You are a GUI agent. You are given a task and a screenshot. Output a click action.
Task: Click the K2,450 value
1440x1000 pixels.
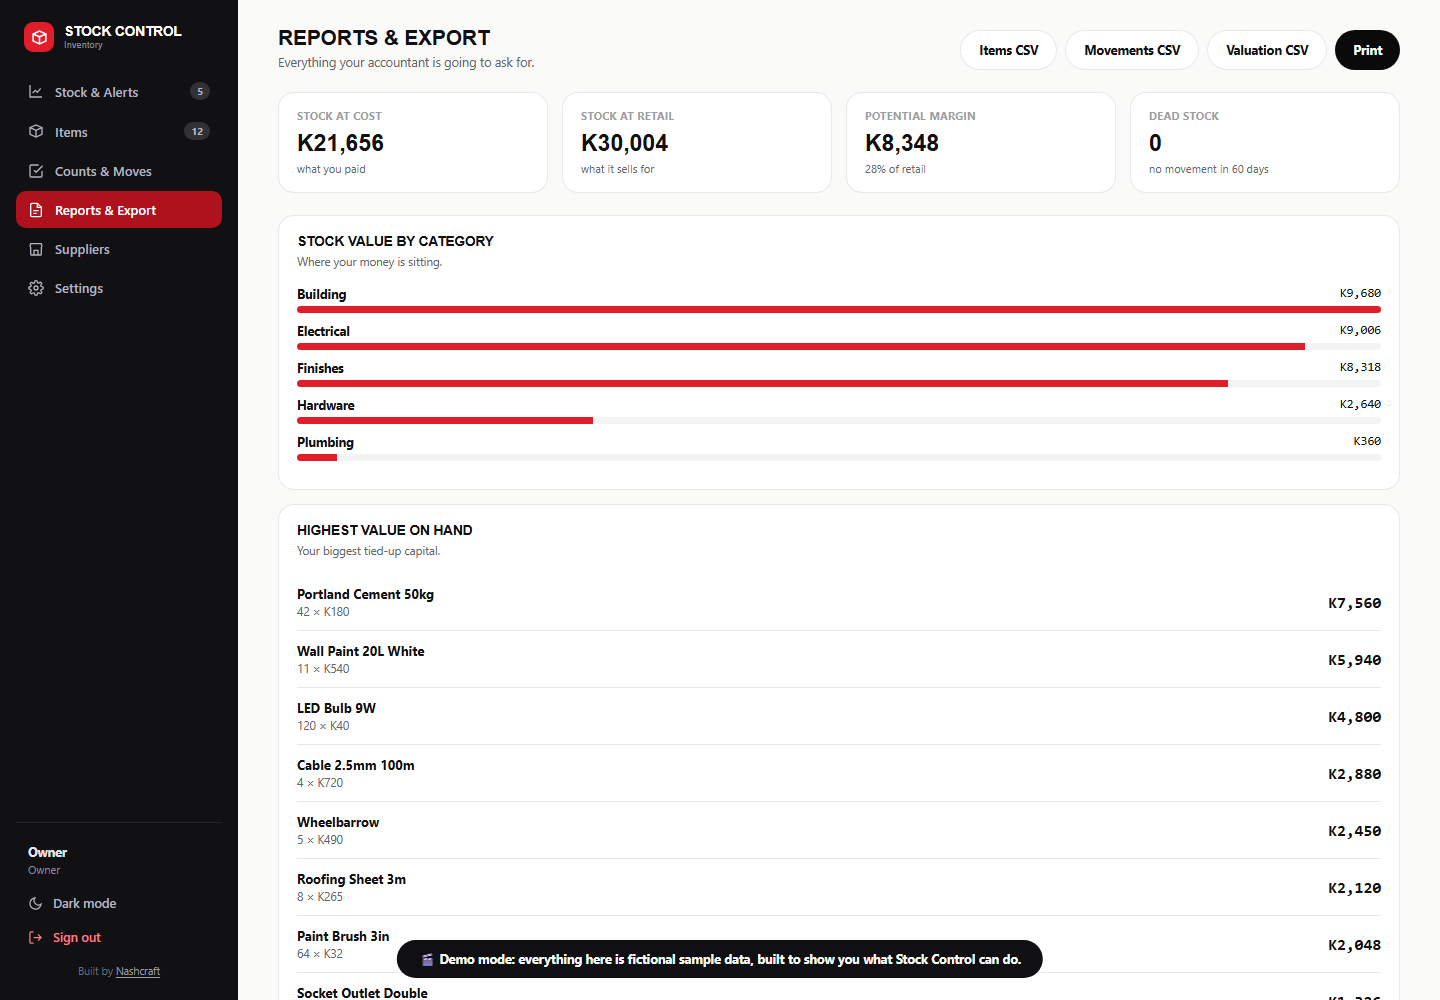1354,831
